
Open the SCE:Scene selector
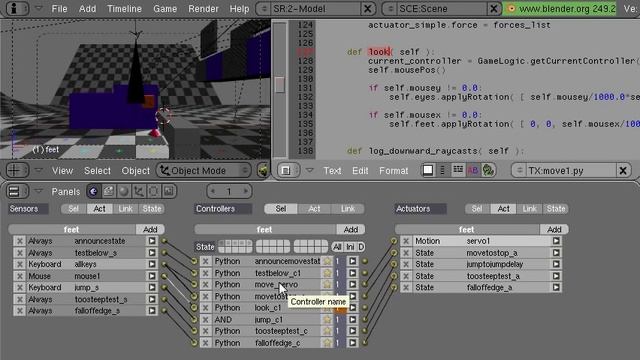391,9
